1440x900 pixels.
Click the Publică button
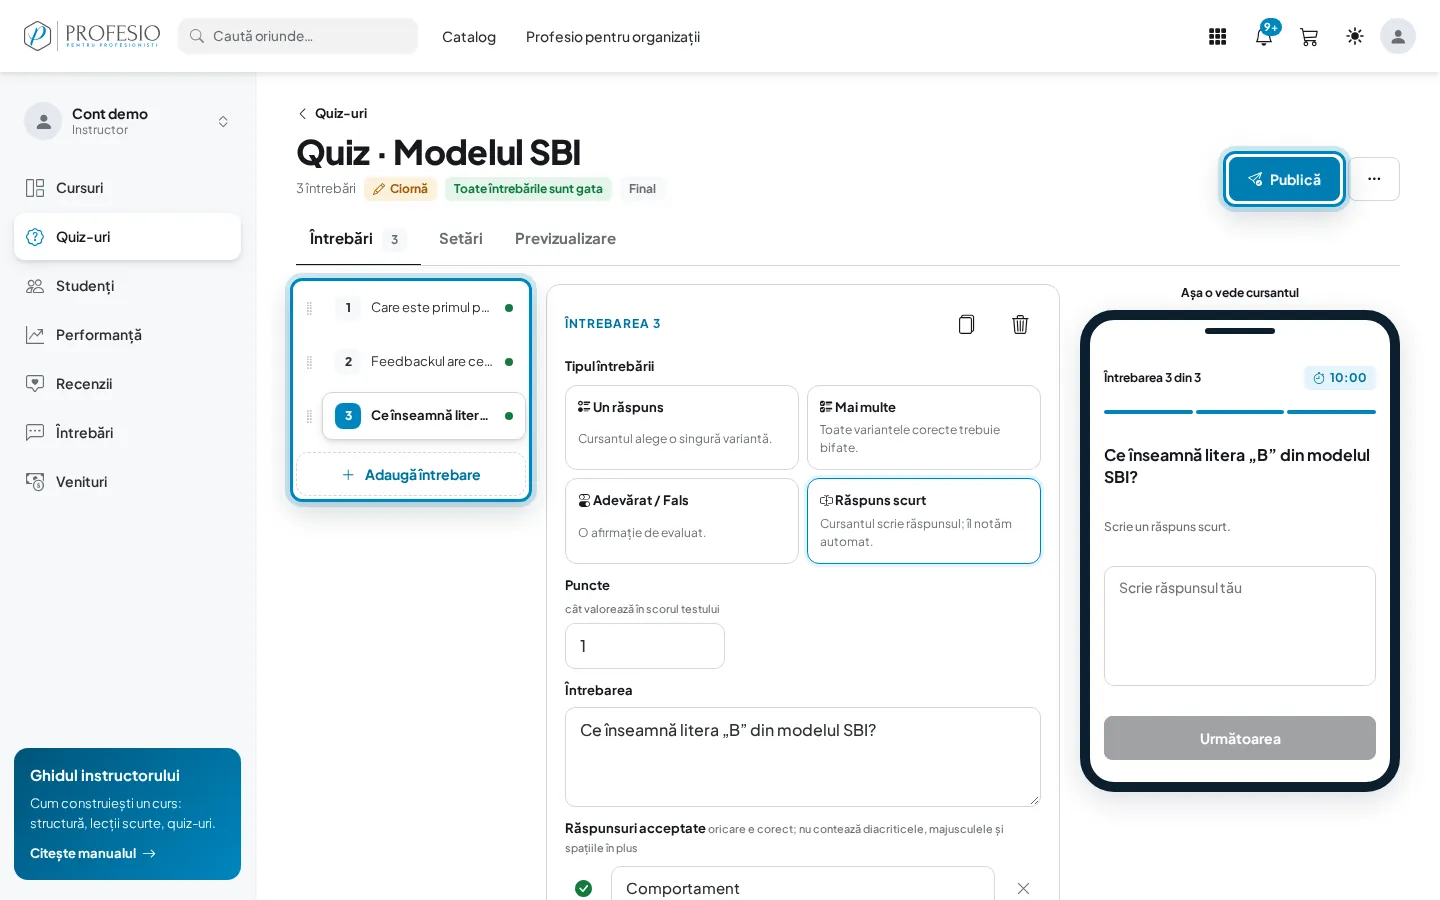pos(1284,180)
